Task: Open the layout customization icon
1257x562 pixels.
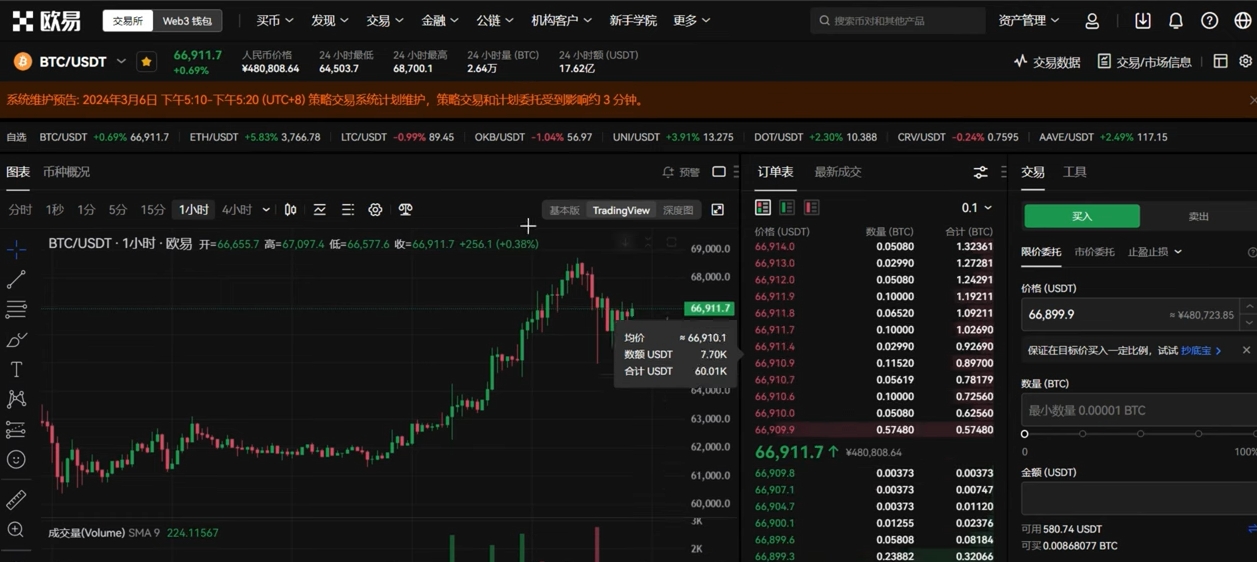Action: (1221, 61)
